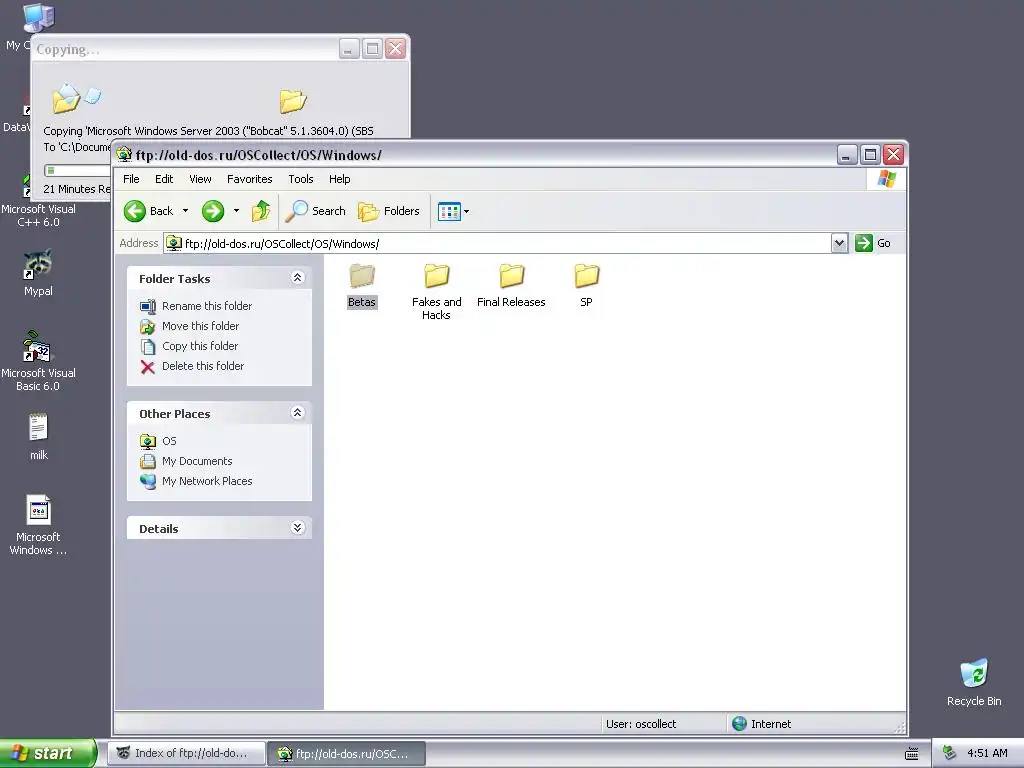Open the Back history dropdown arrow
Screen dimensions: 1024x768
[x=185, y=211]
